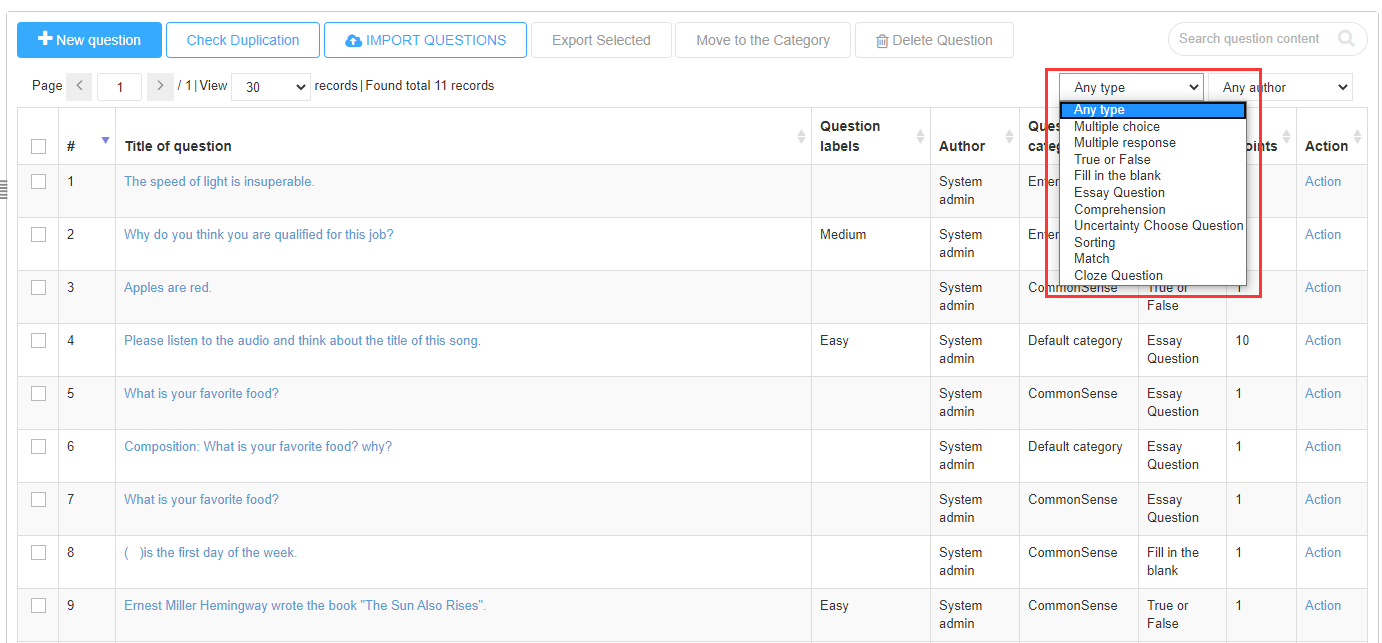The height and width of the screenshot is (643, 1382).
Task: Open 'Composition: What is your favorite food? why?'
Action: 258,447
